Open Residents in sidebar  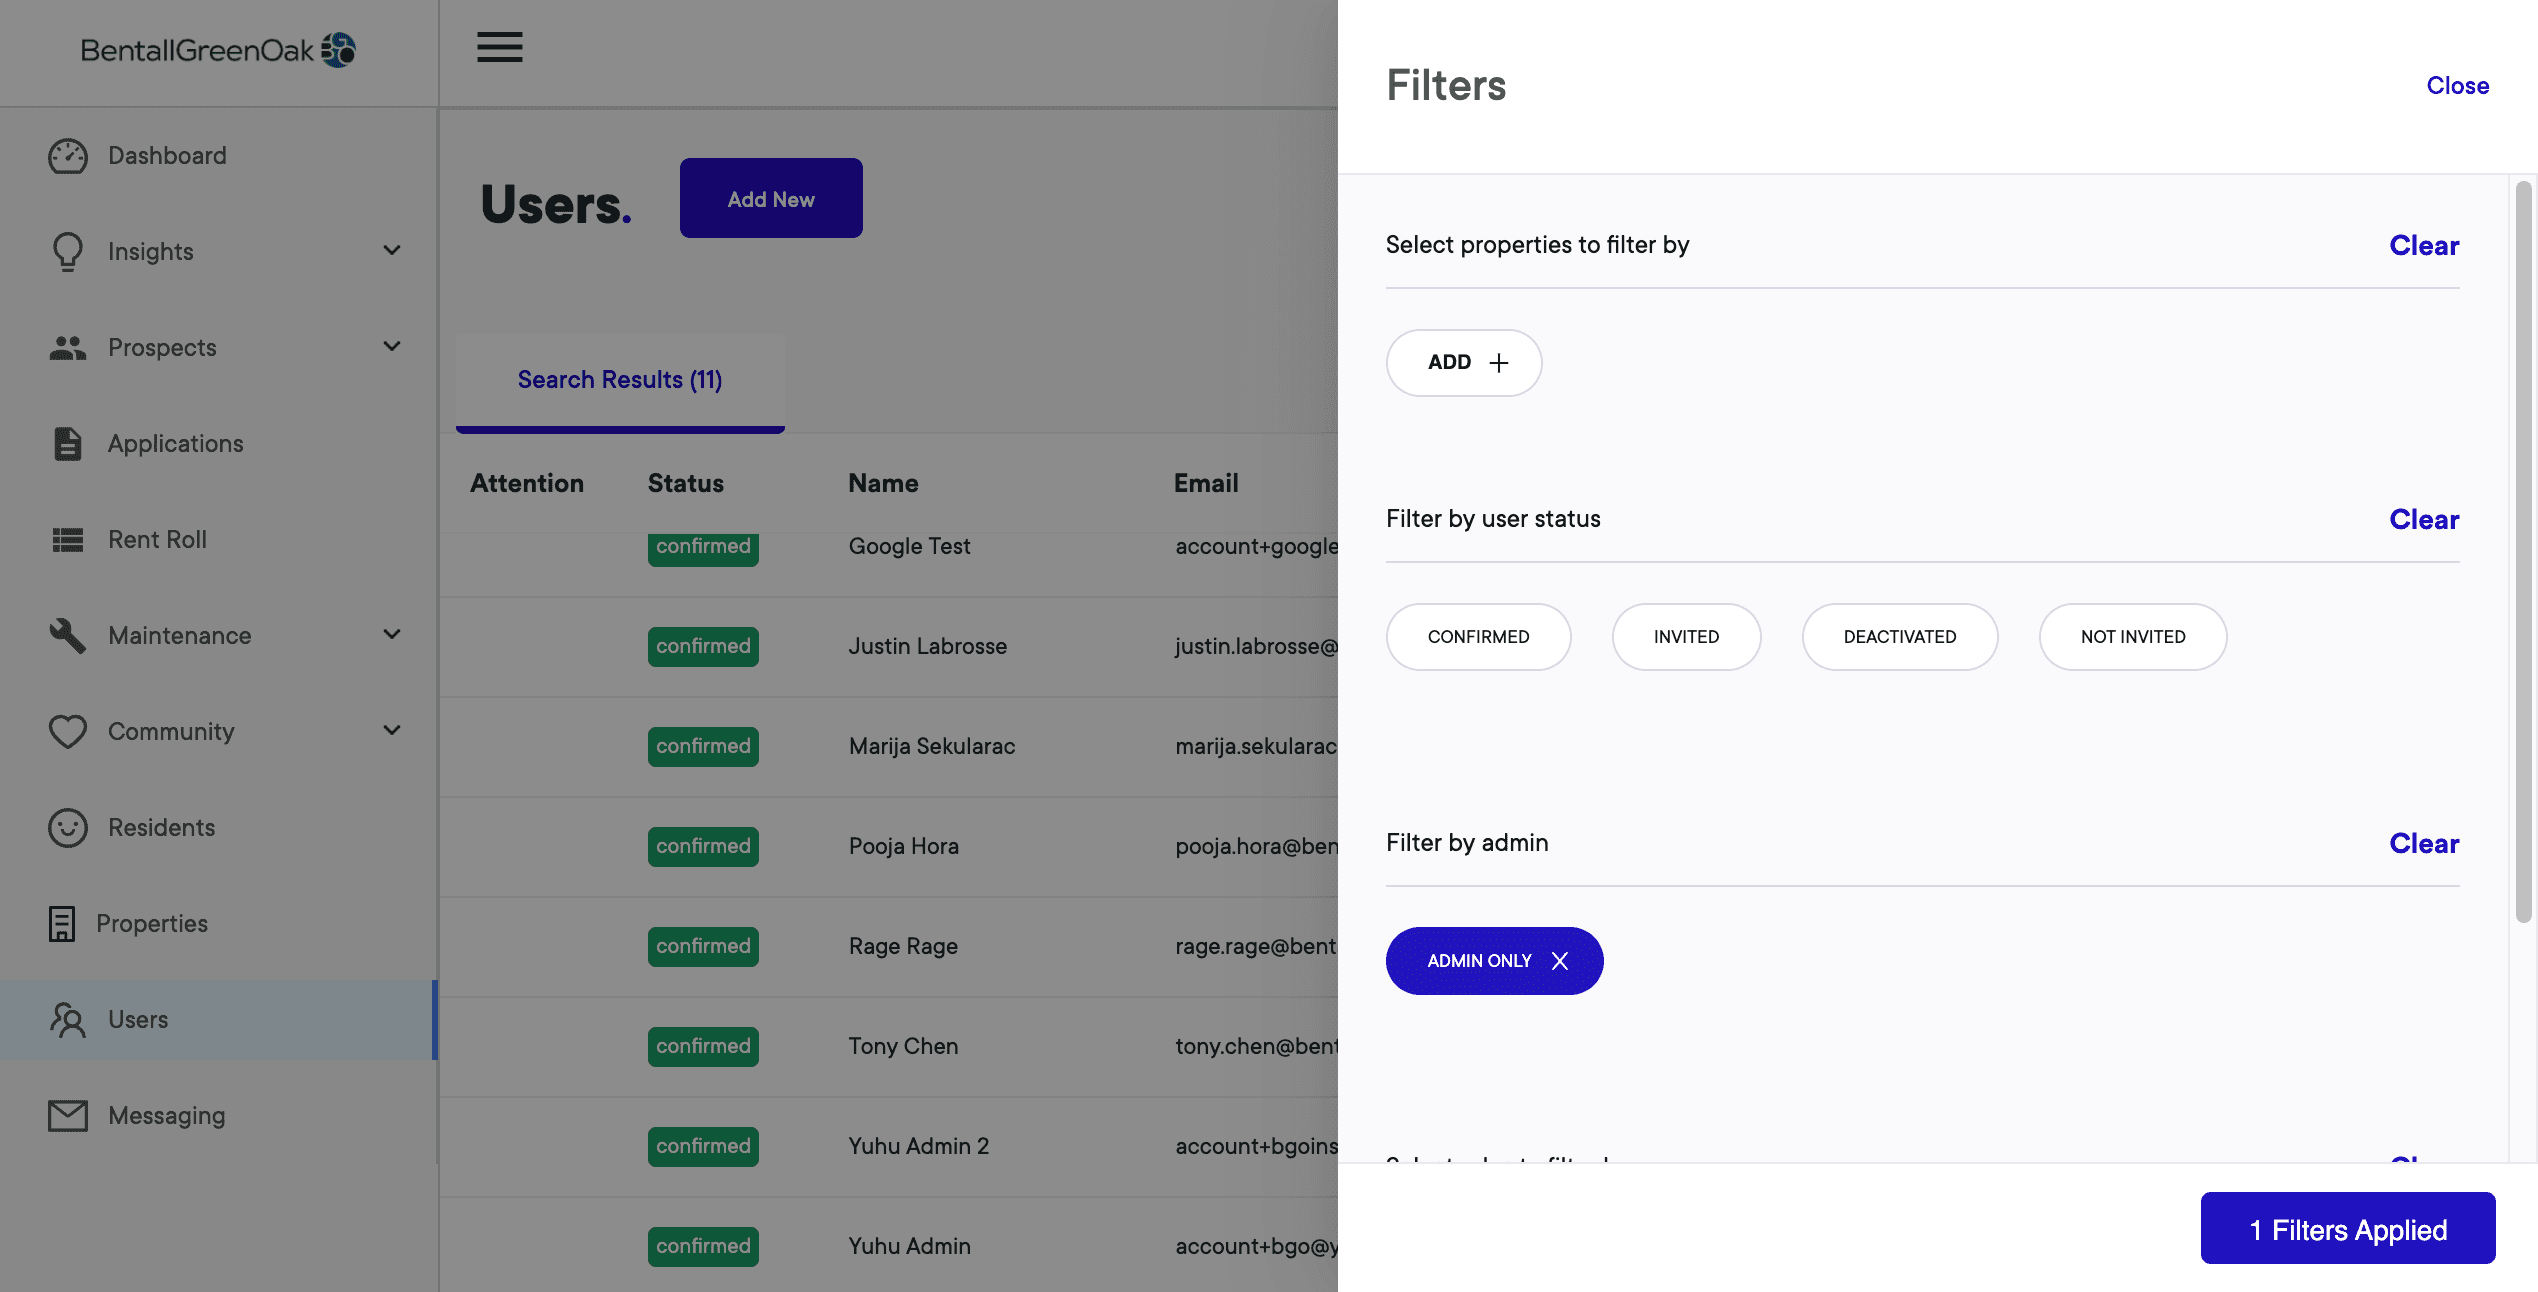pos(218,828)
